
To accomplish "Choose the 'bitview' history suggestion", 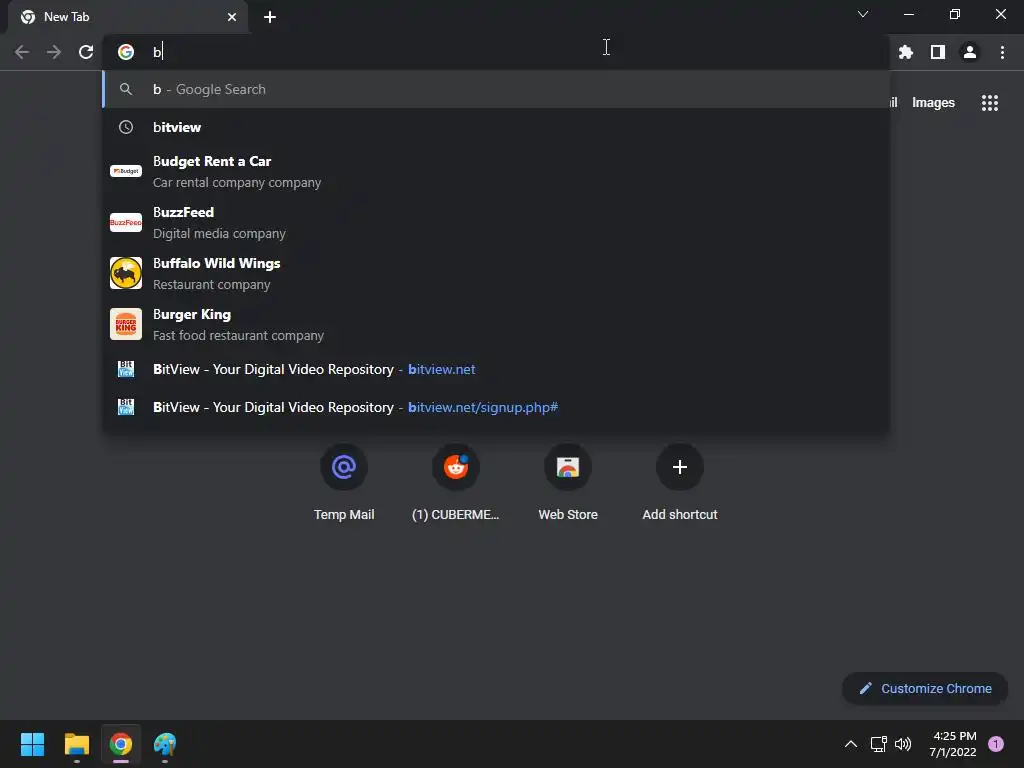I will (x=496, y=127).
